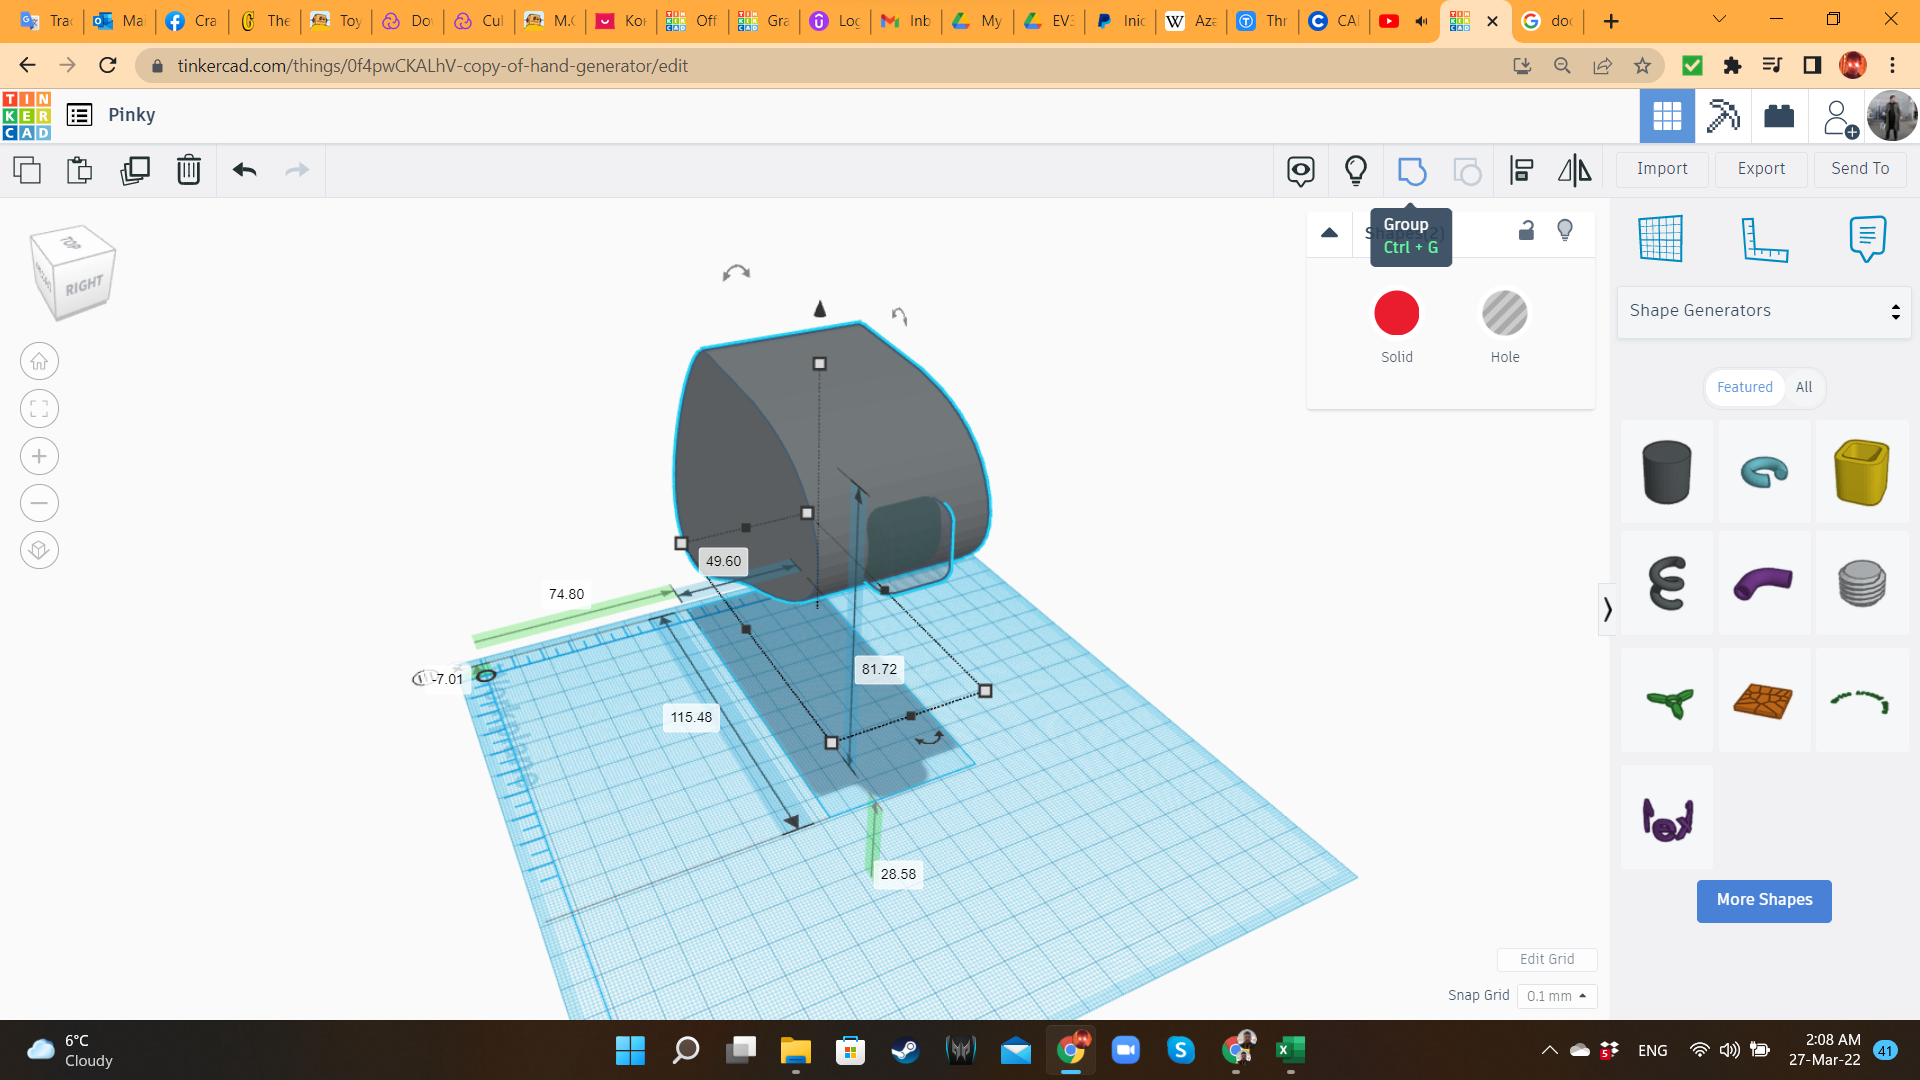Viewport: 1920px width, 1080px height.
Task: Open the Notes tool icon
Action: 1867,239
